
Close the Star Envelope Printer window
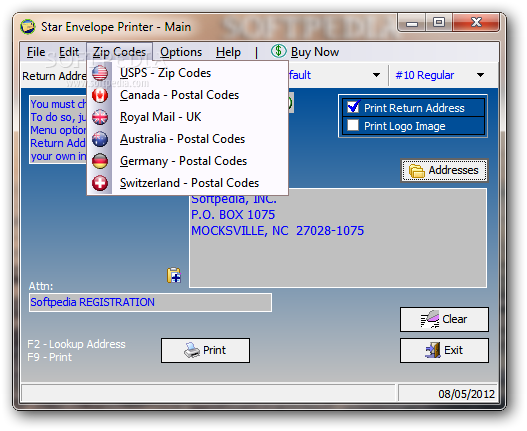476,23
